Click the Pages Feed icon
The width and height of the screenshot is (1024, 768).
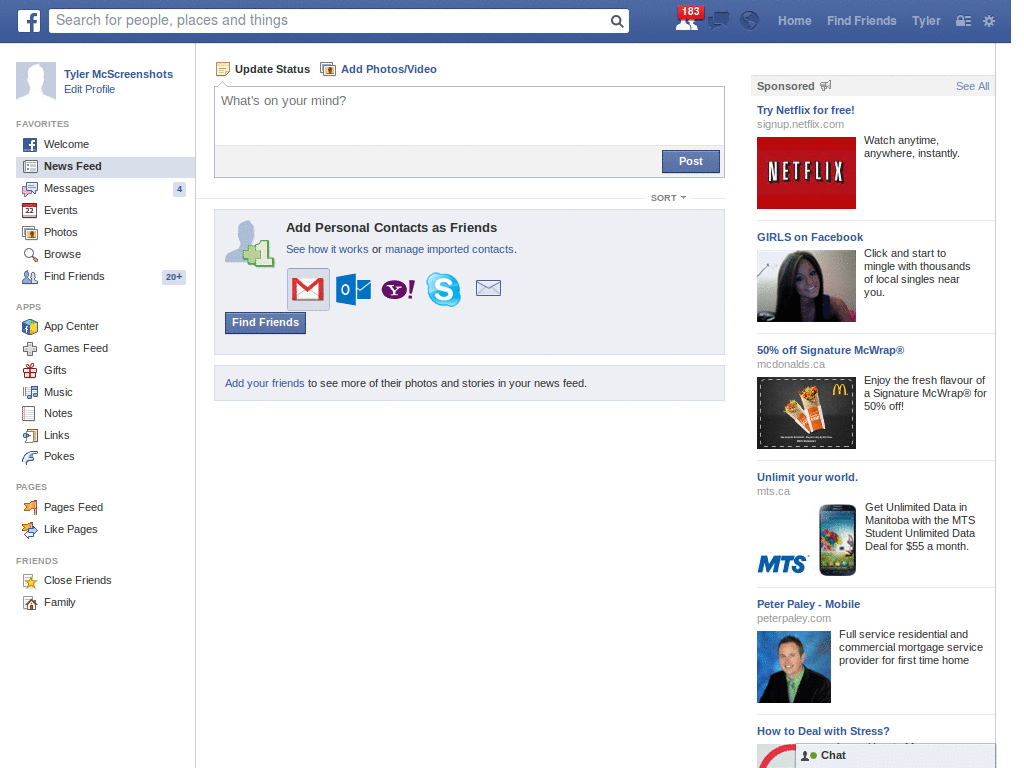pos(30,507)
